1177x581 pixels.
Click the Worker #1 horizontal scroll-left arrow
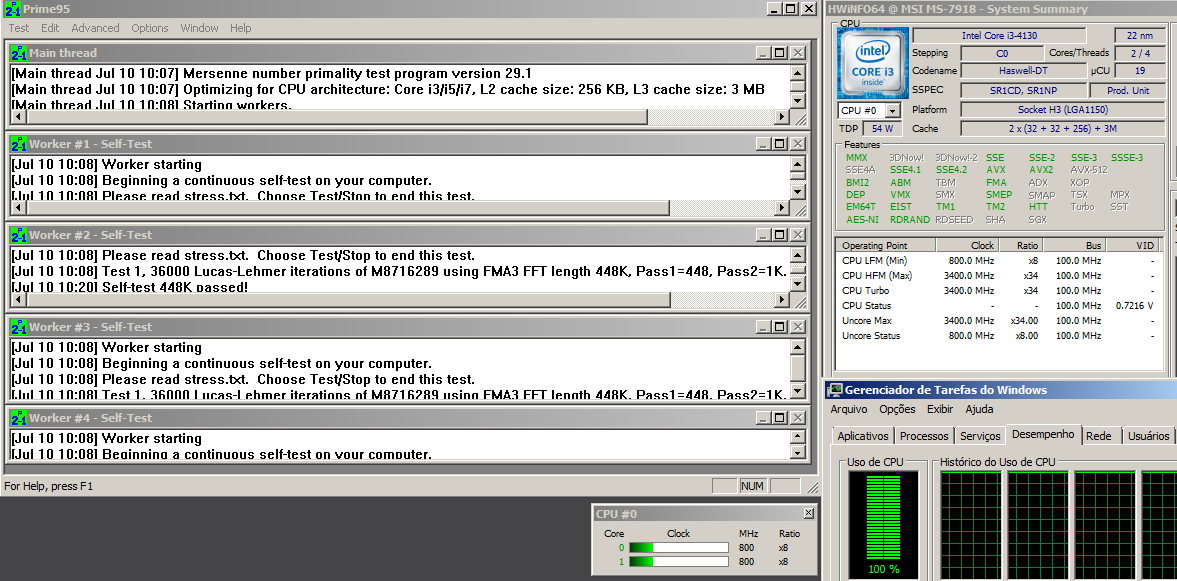19,208
